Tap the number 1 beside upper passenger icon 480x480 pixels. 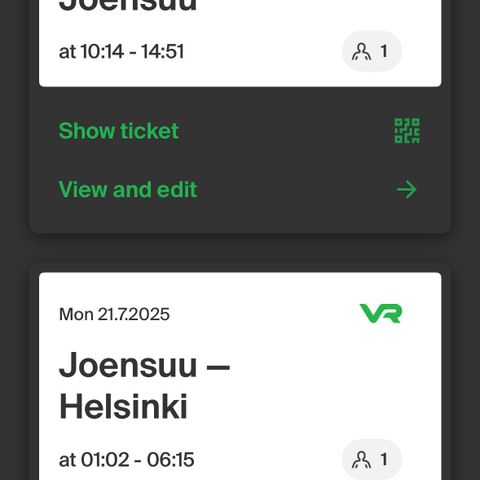pyautogui.click(x=384, y=51)
